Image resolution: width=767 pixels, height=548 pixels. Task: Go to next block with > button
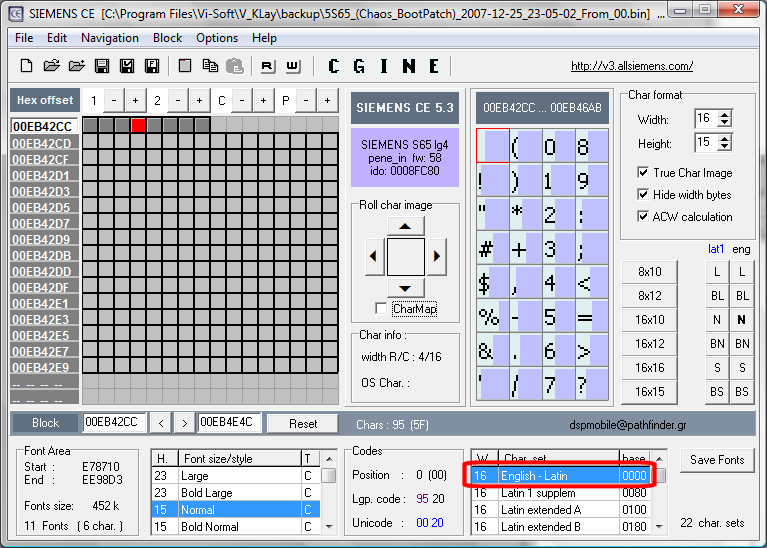tap(184, 423)
